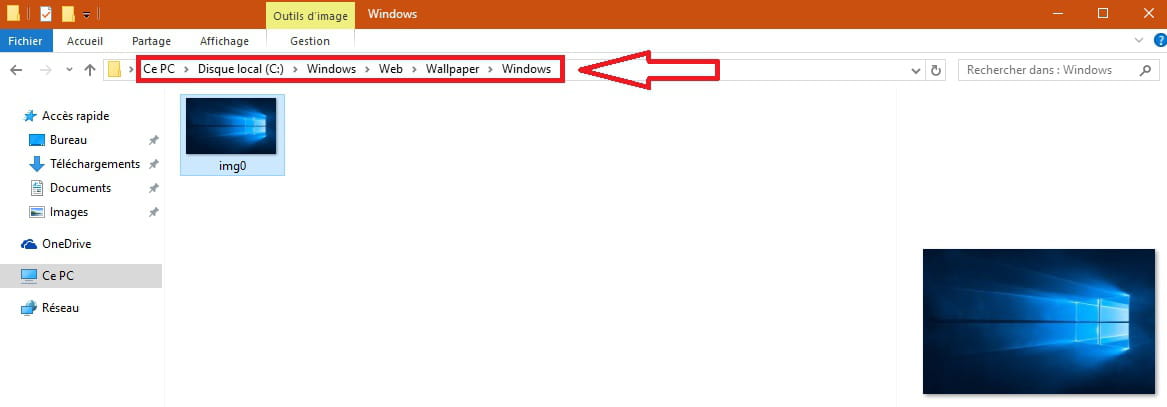Open the address bar history dropdown
The width and height of the screenshot is (1167, 407).
pos(916,71)
